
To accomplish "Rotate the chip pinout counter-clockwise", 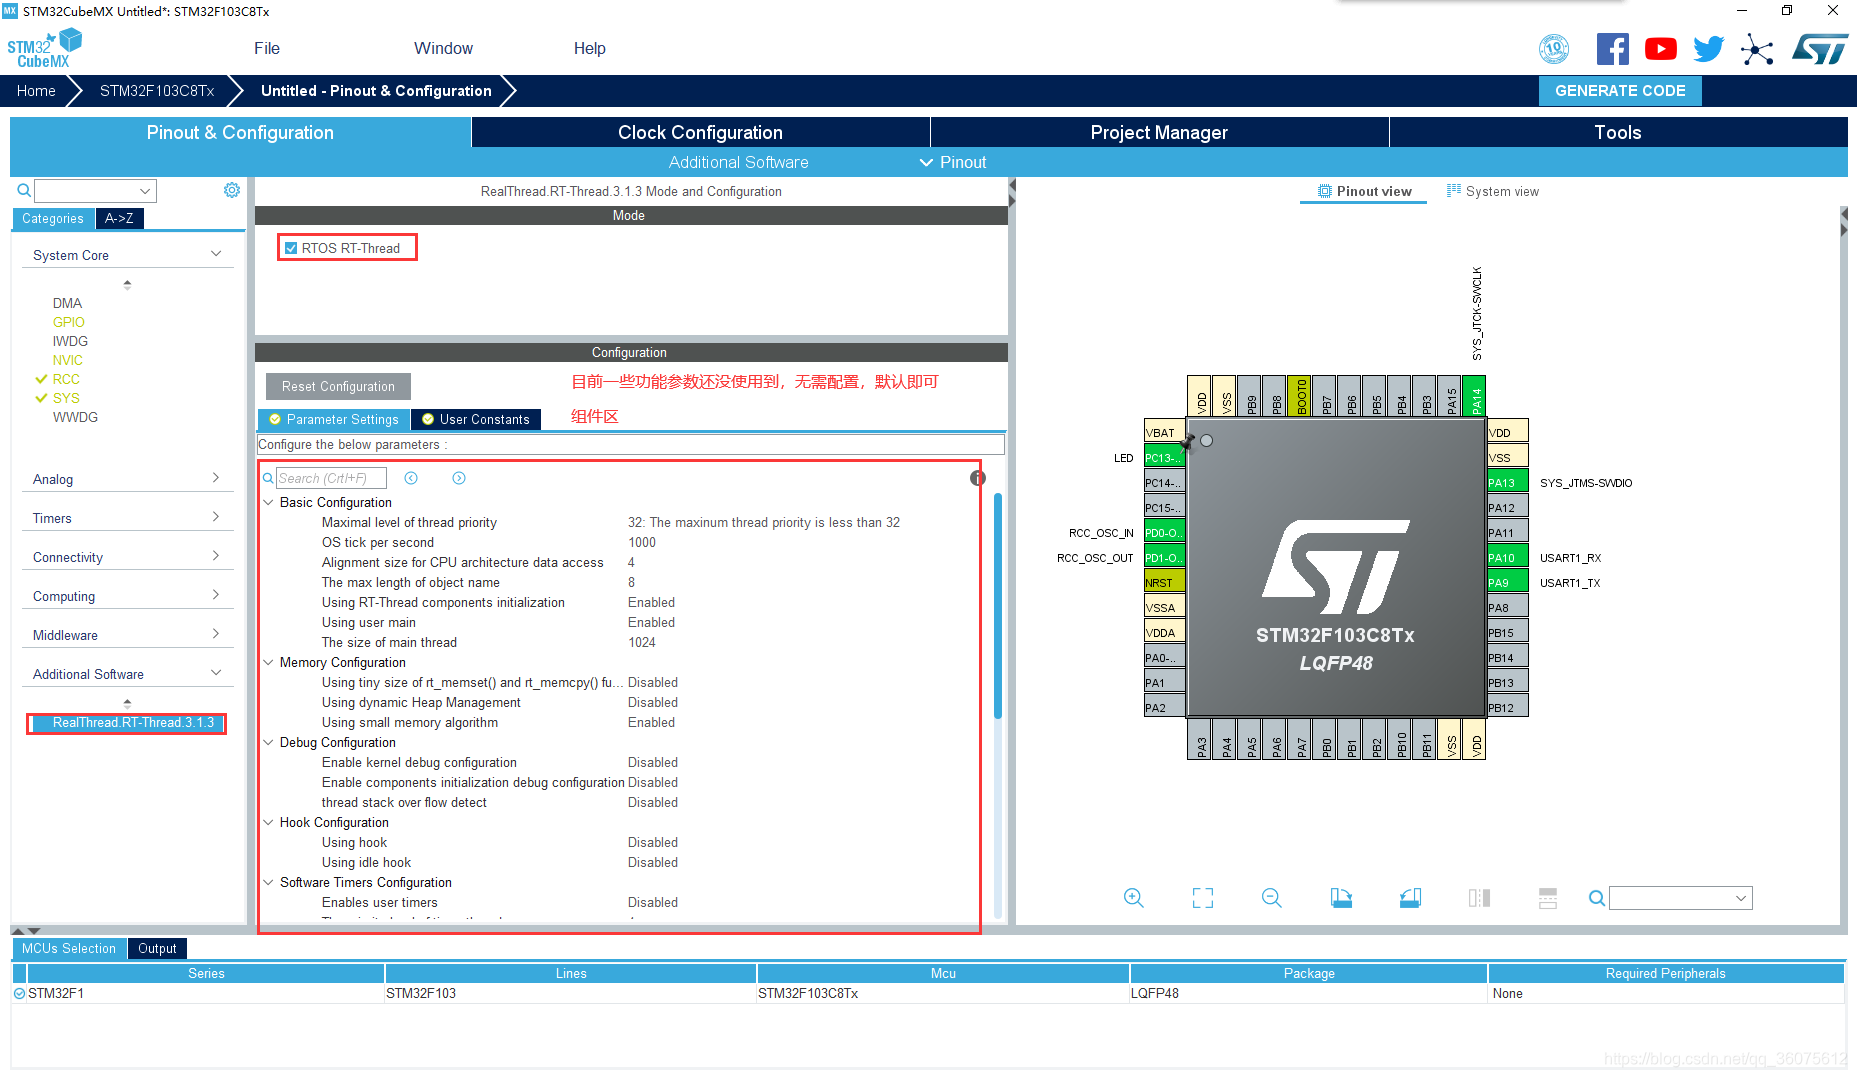I will (1410, 898).
